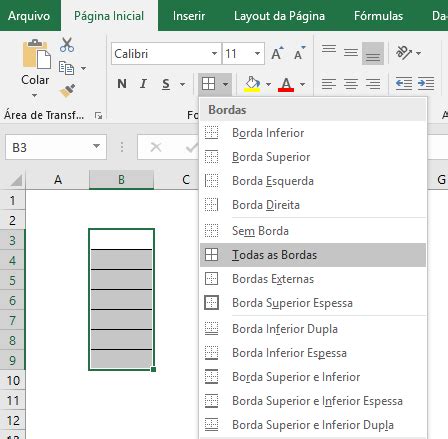Click the select all corner triangle

pyautogui.click(x=16, y=180)
